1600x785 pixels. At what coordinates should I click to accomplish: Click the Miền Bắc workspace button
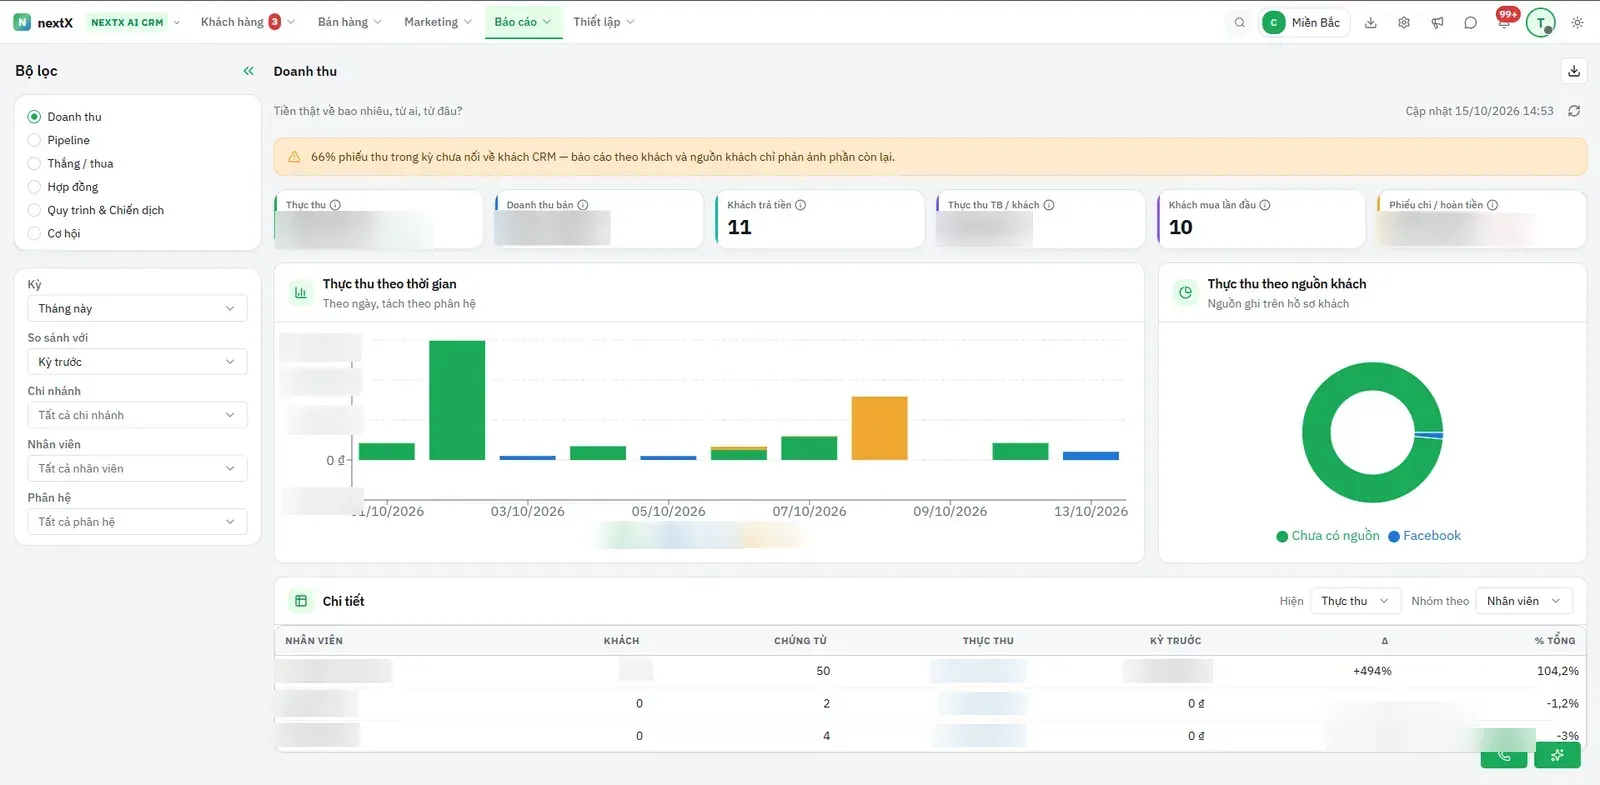(1305, 22)
